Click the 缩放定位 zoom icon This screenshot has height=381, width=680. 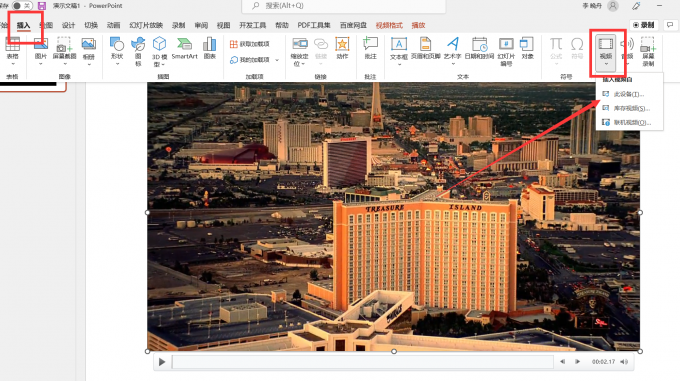(299, 44)
